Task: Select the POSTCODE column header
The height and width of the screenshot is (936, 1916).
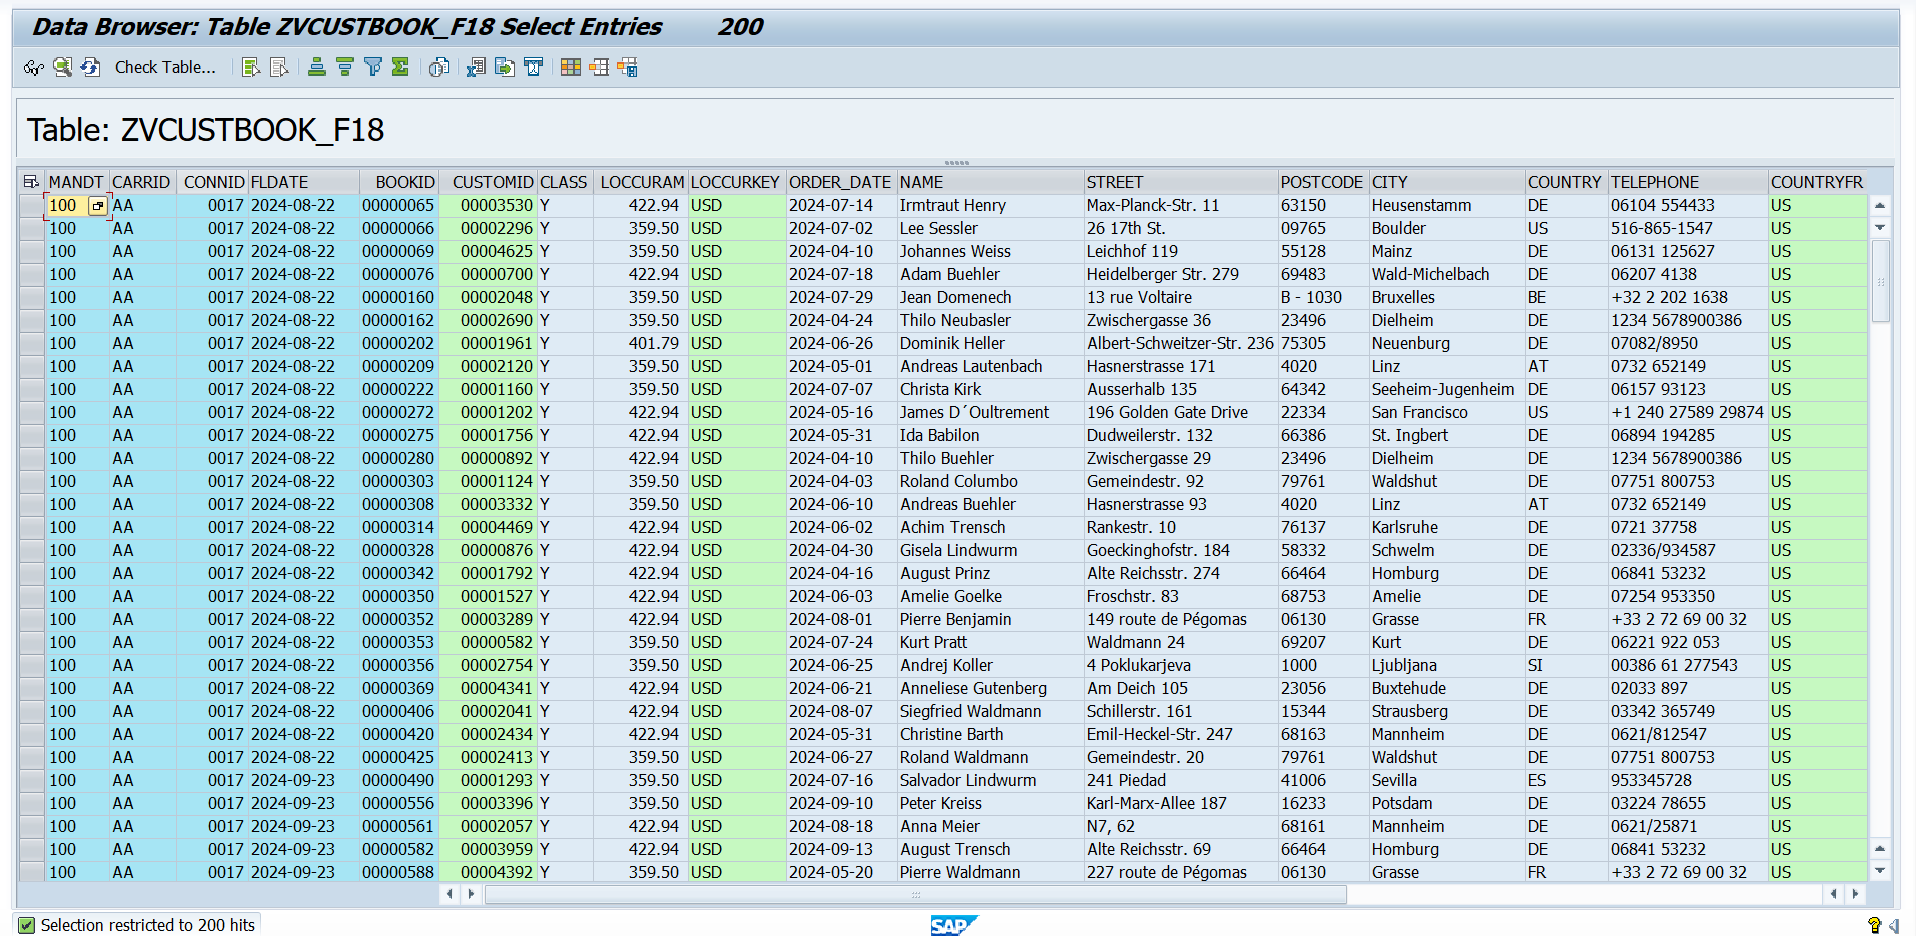Action: (1323, 182)
